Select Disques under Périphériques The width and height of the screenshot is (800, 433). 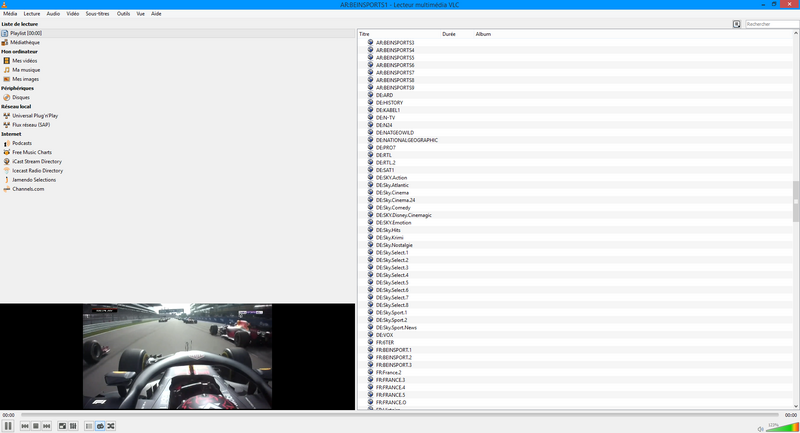[21, 97]
